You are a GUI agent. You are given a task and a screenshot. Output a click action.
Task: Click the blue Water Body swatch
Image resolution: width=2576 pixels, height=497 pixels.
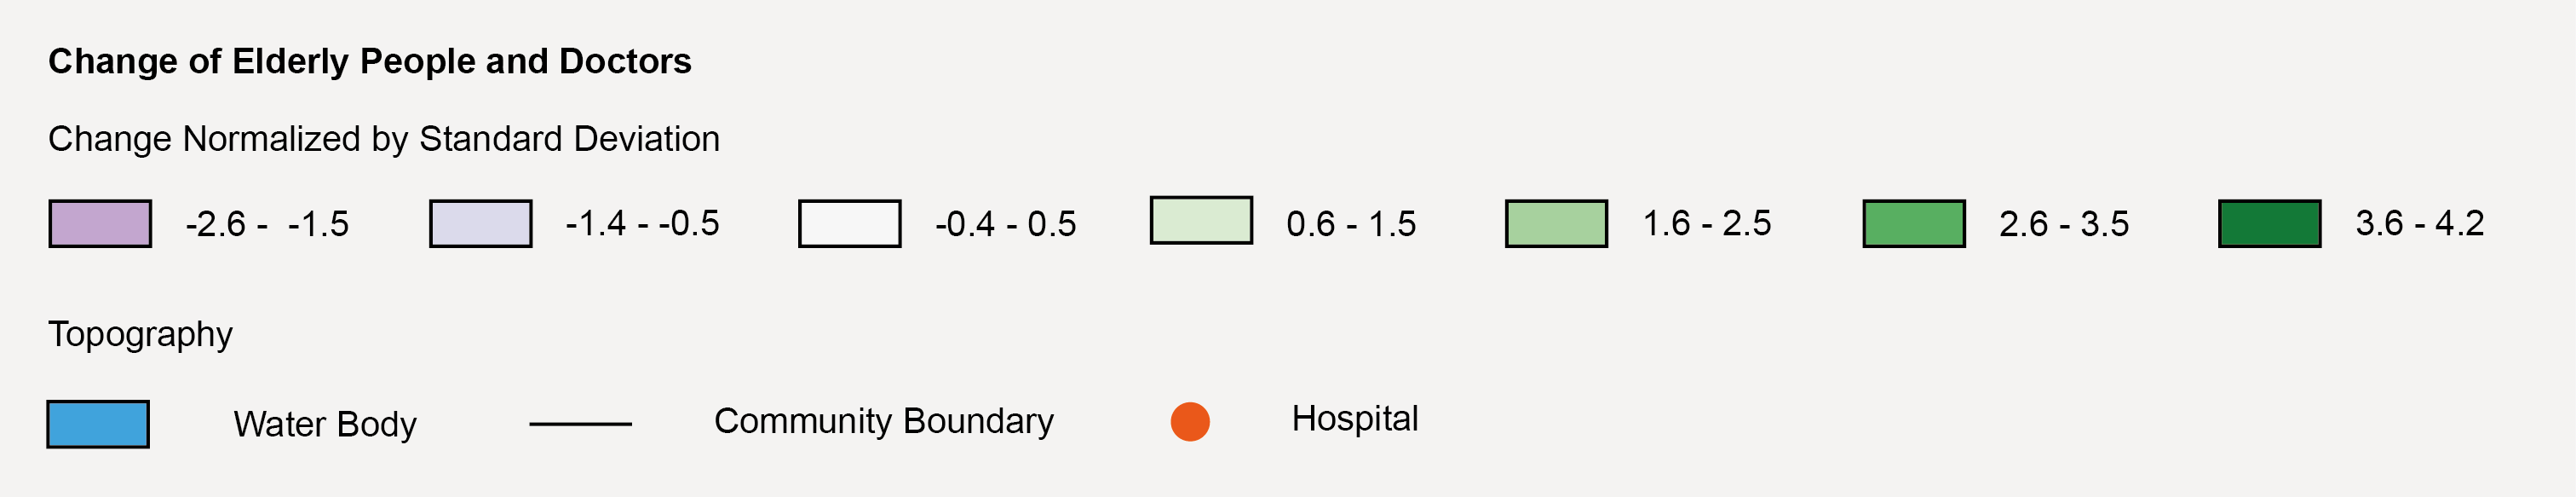(98, 424)
